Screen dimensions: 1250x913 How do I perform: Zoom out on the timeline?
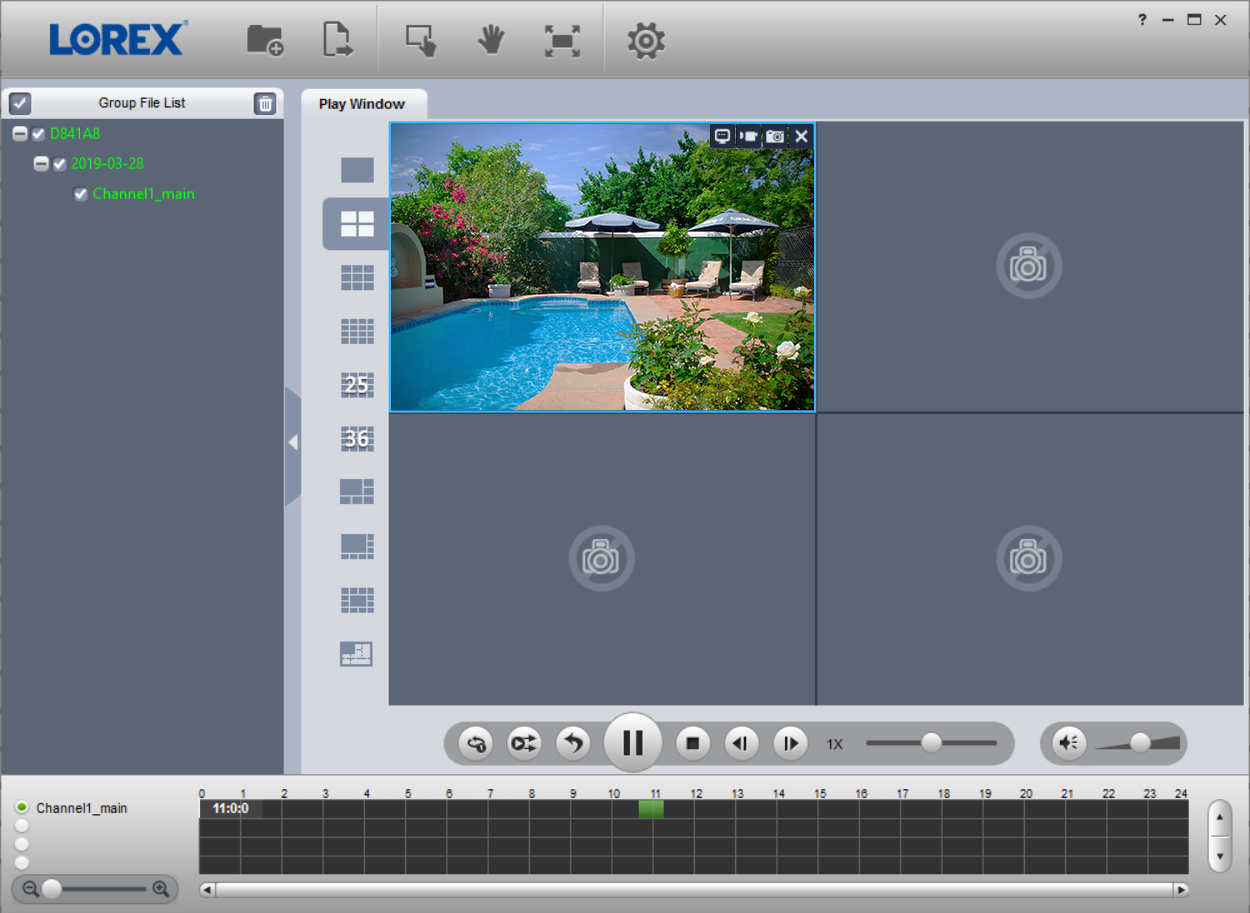pyautogui.click(x=30, y=888)
